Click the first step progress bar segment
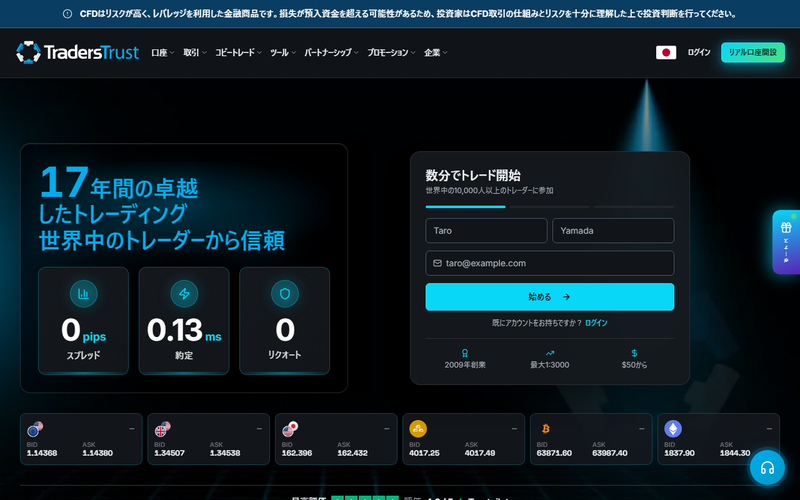 (465, 207)
